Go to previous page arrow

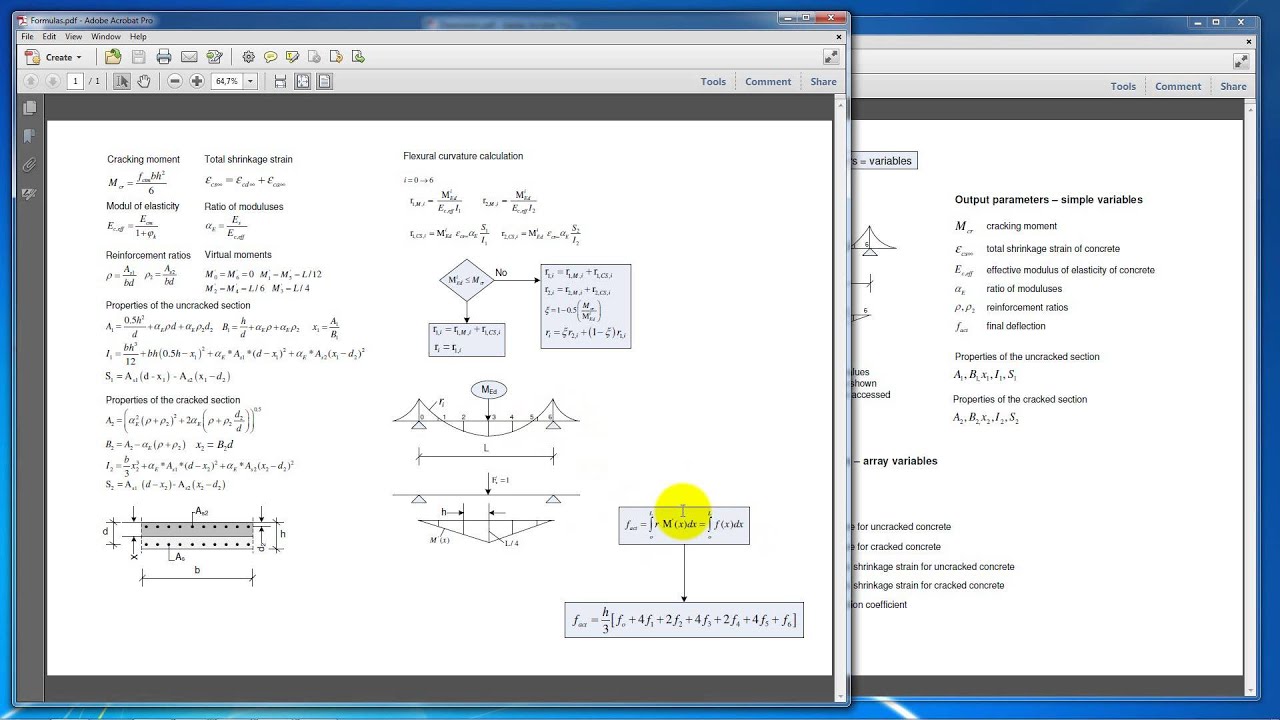30,81
